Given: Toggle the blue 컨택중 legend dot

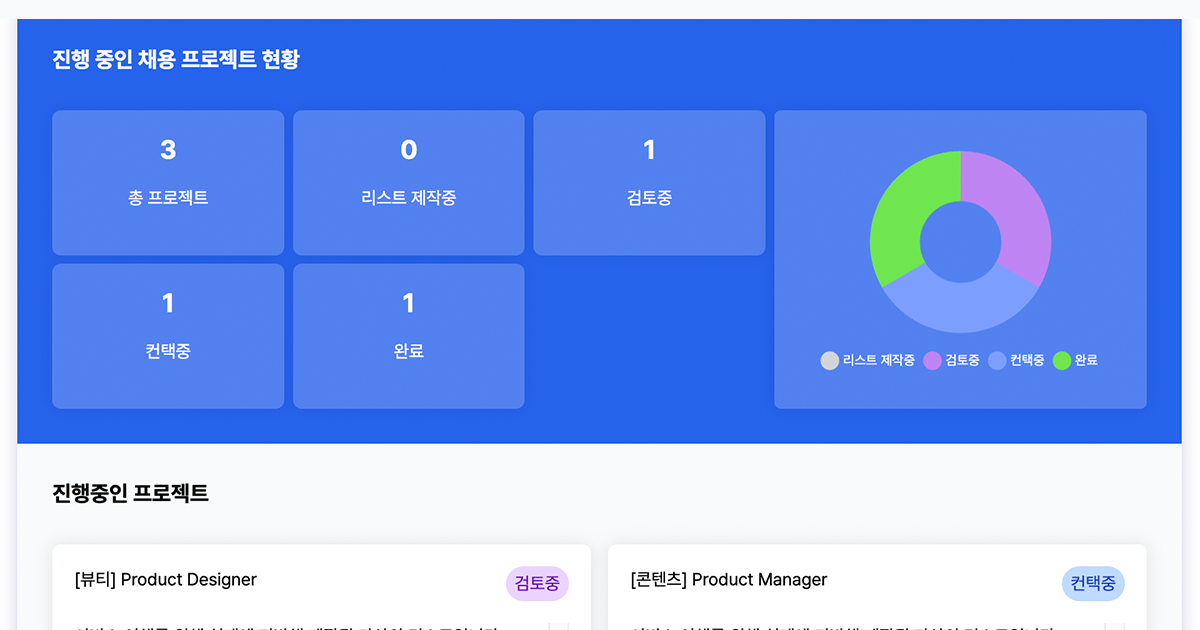Looking at the screenshot, I should coord(997,361).
